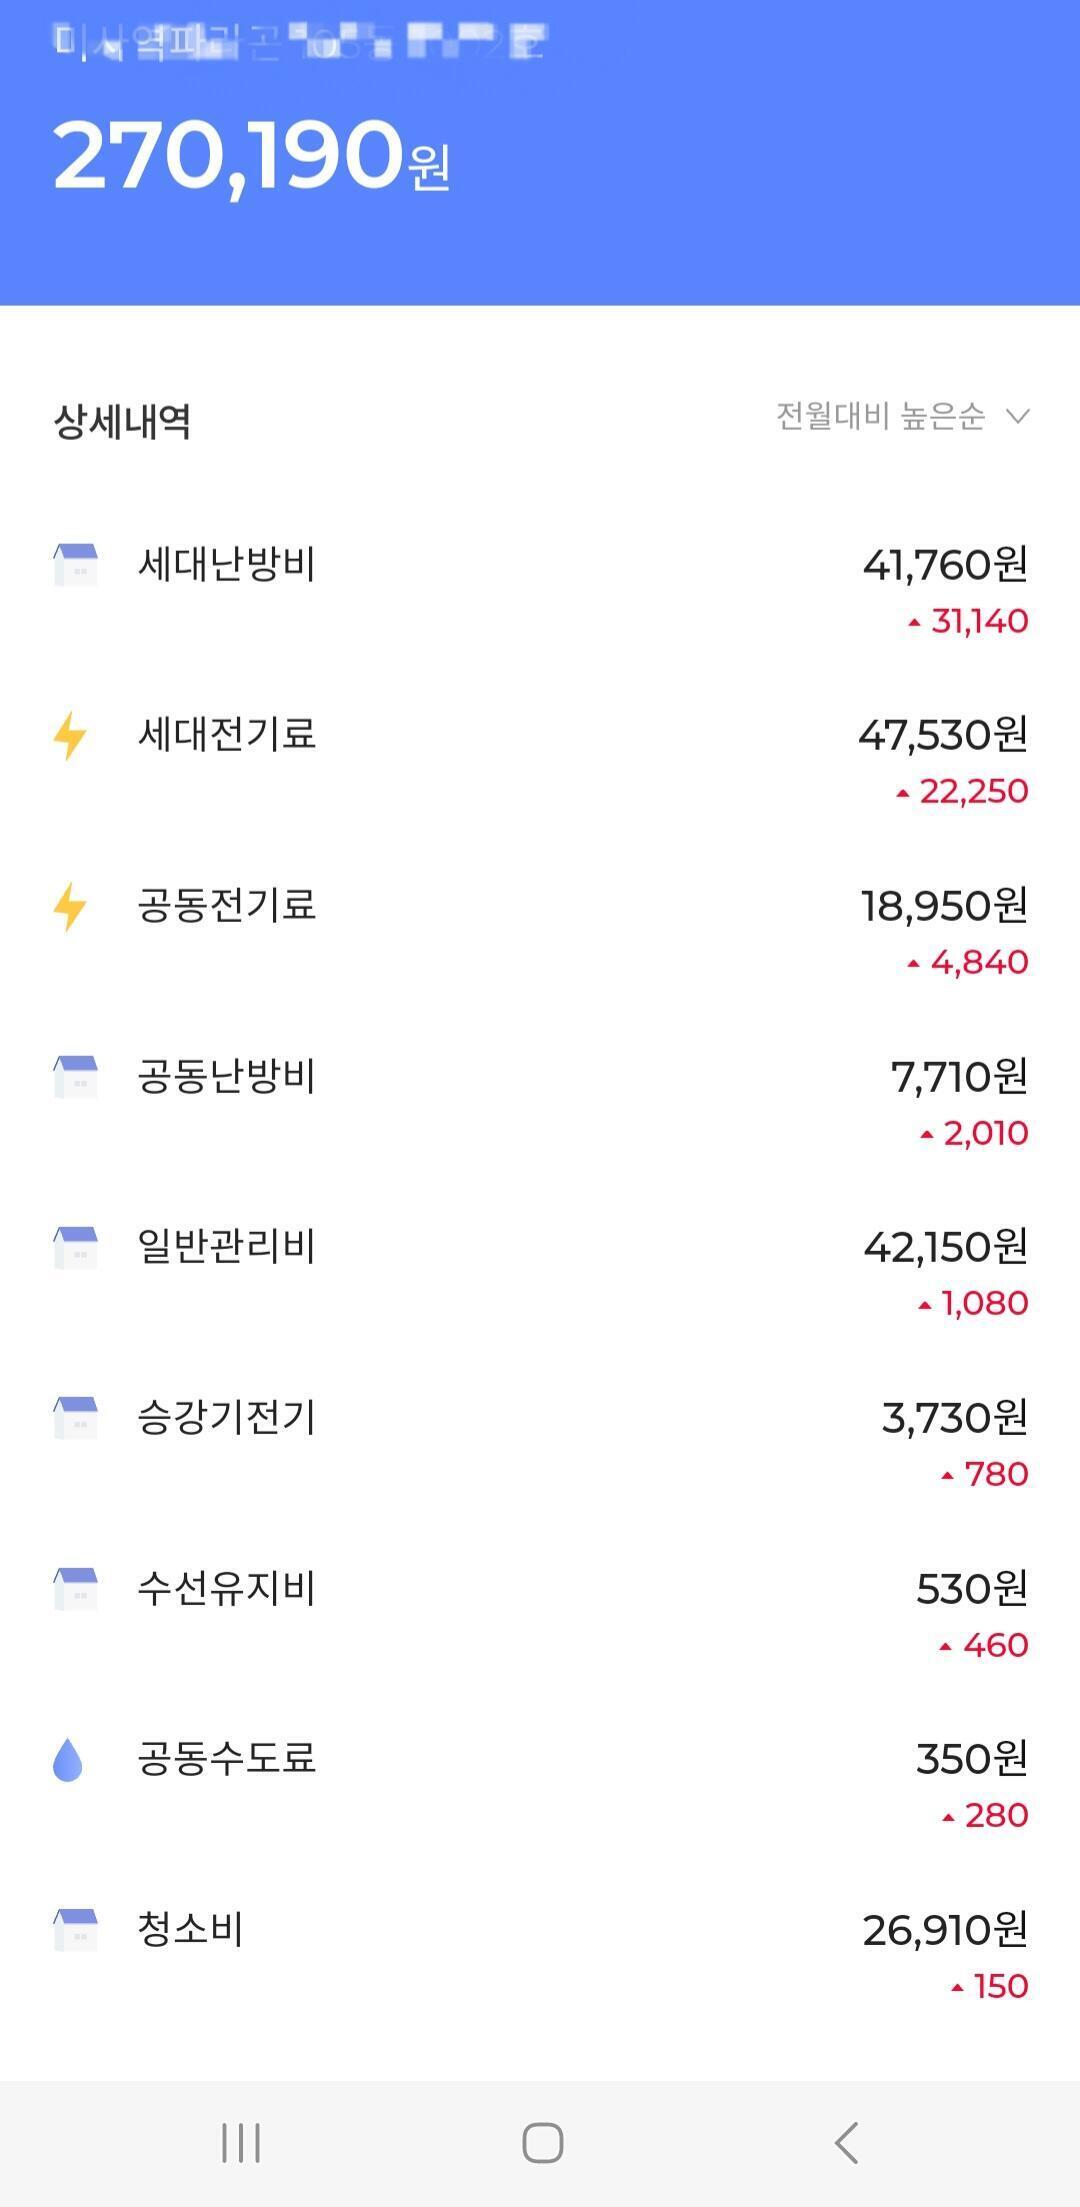This screenshot has height=2207, width=1080.
Task: Tap the water drop icon beside 공동수도료
Action: point(67,1759)
